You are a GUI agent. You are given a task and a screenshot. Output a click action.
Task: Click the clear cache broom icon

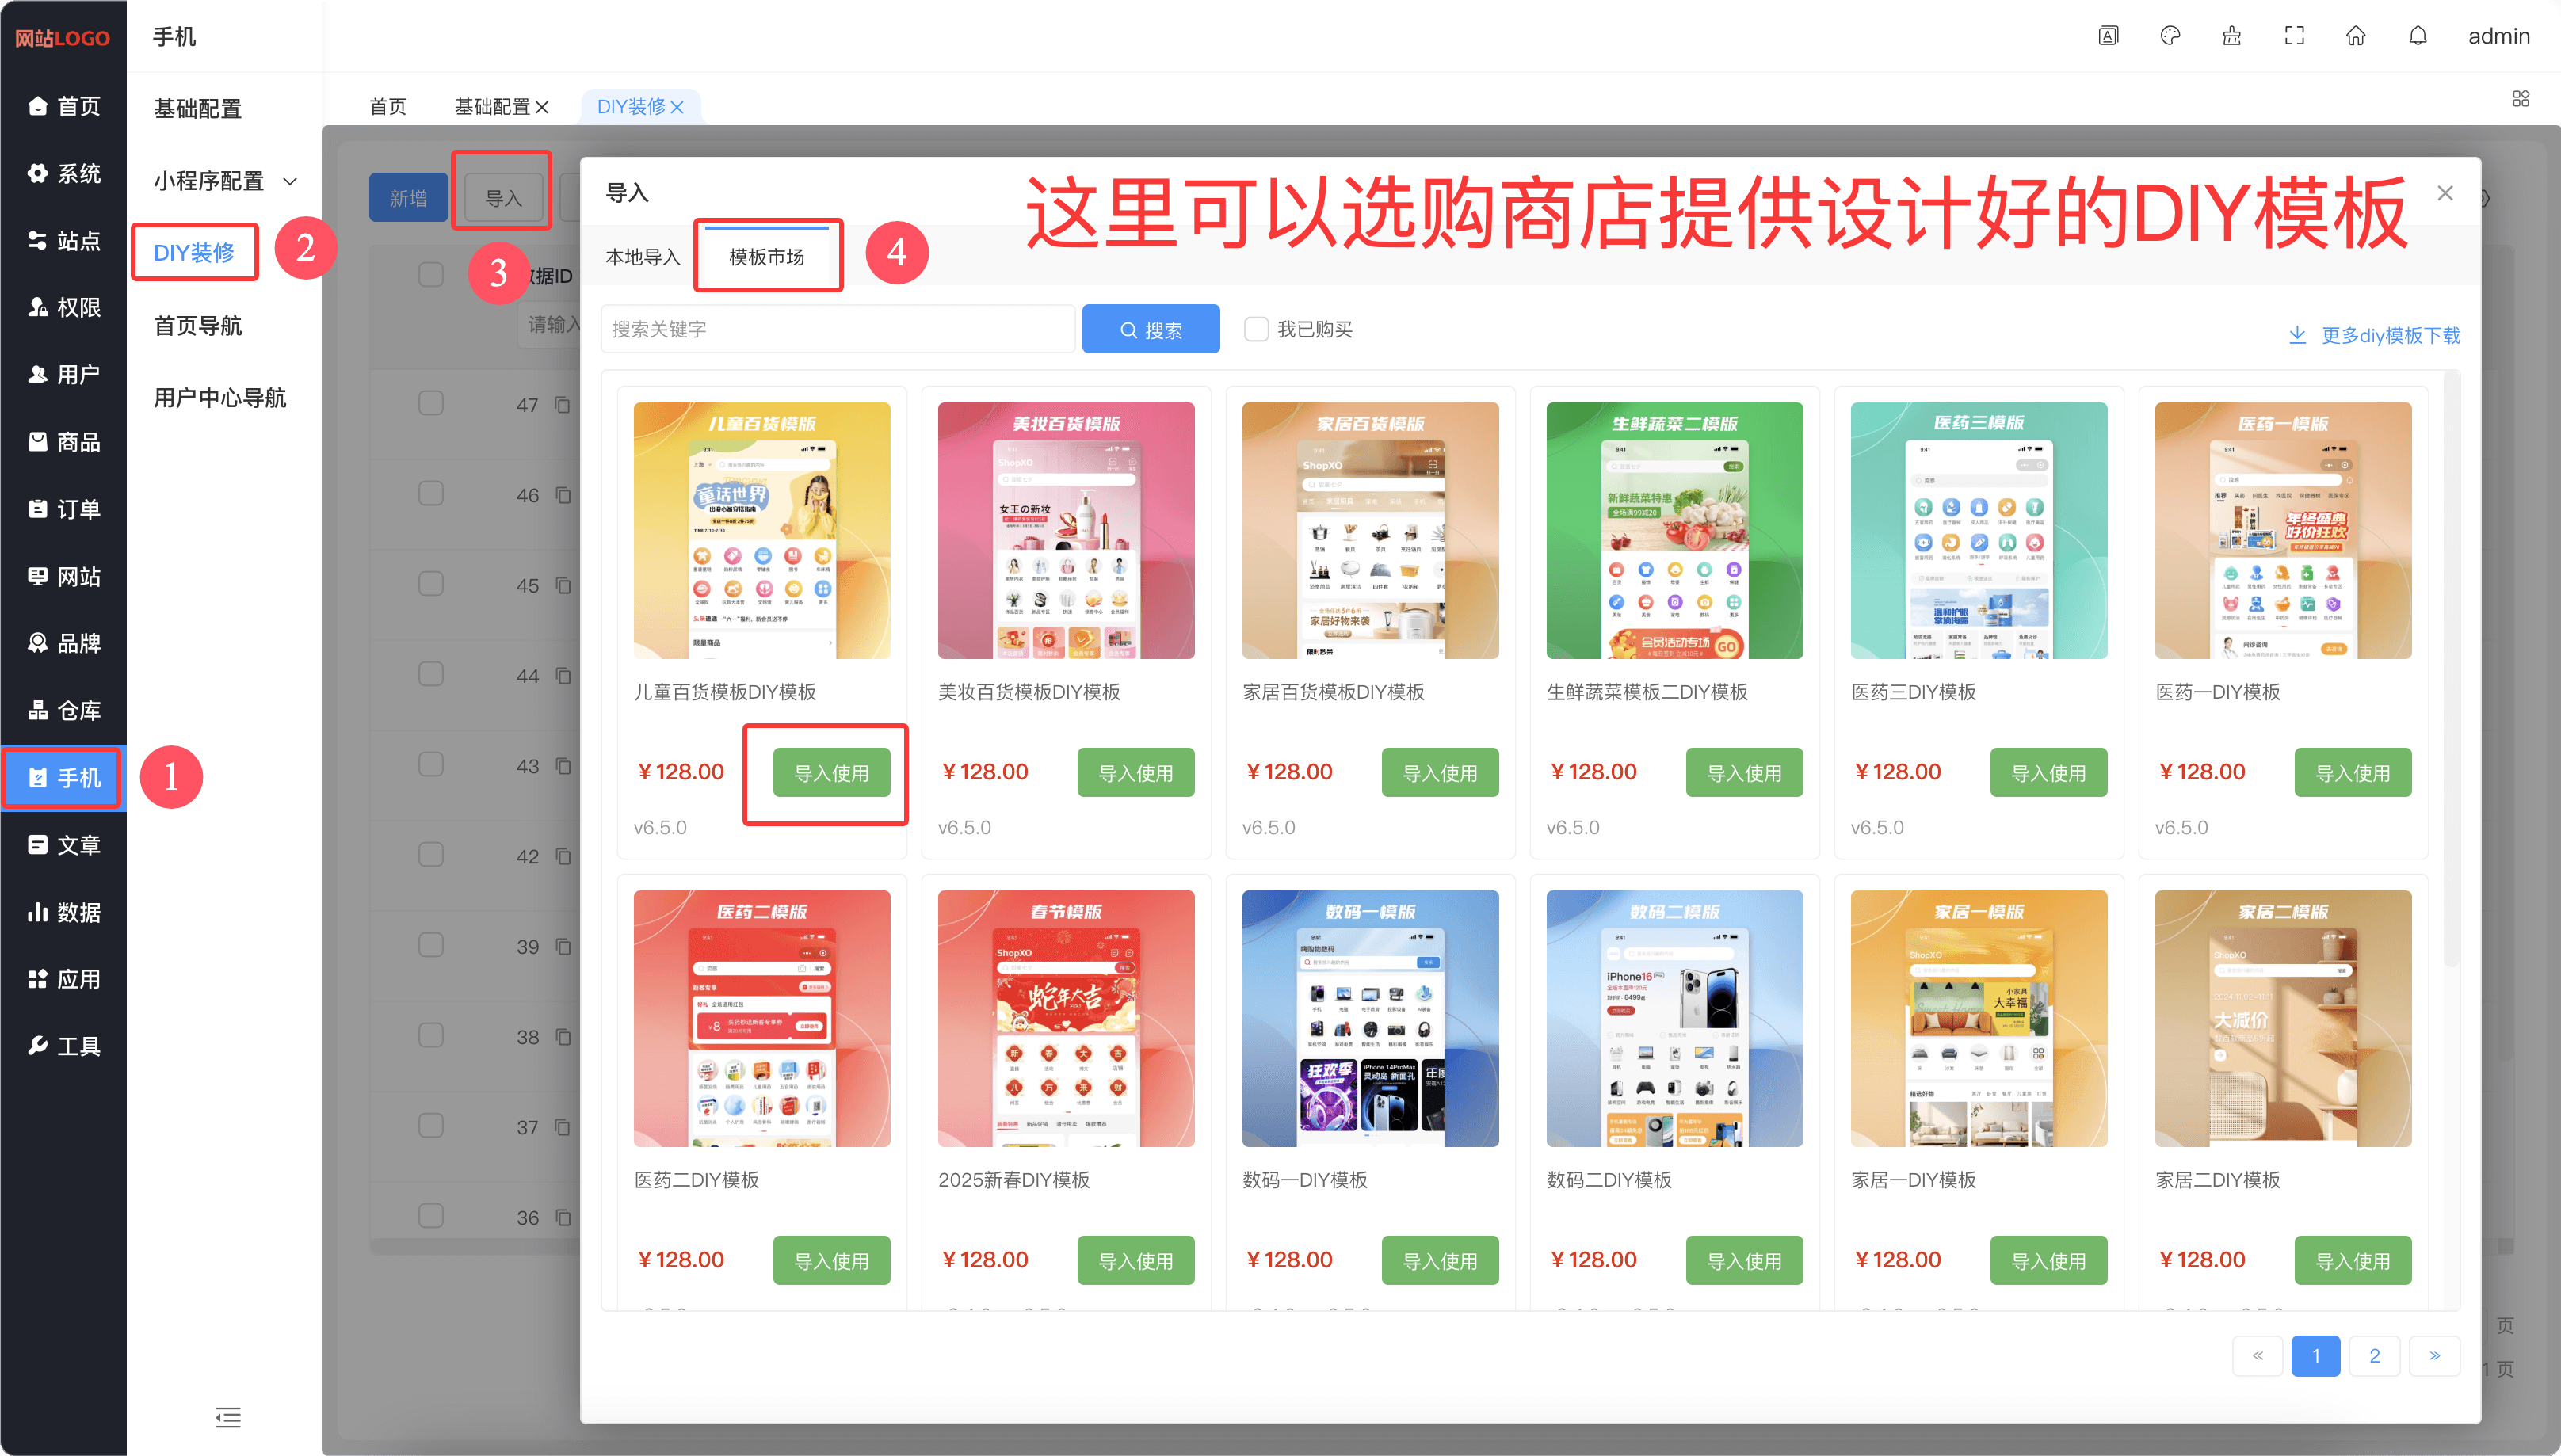coord(2232,36)
